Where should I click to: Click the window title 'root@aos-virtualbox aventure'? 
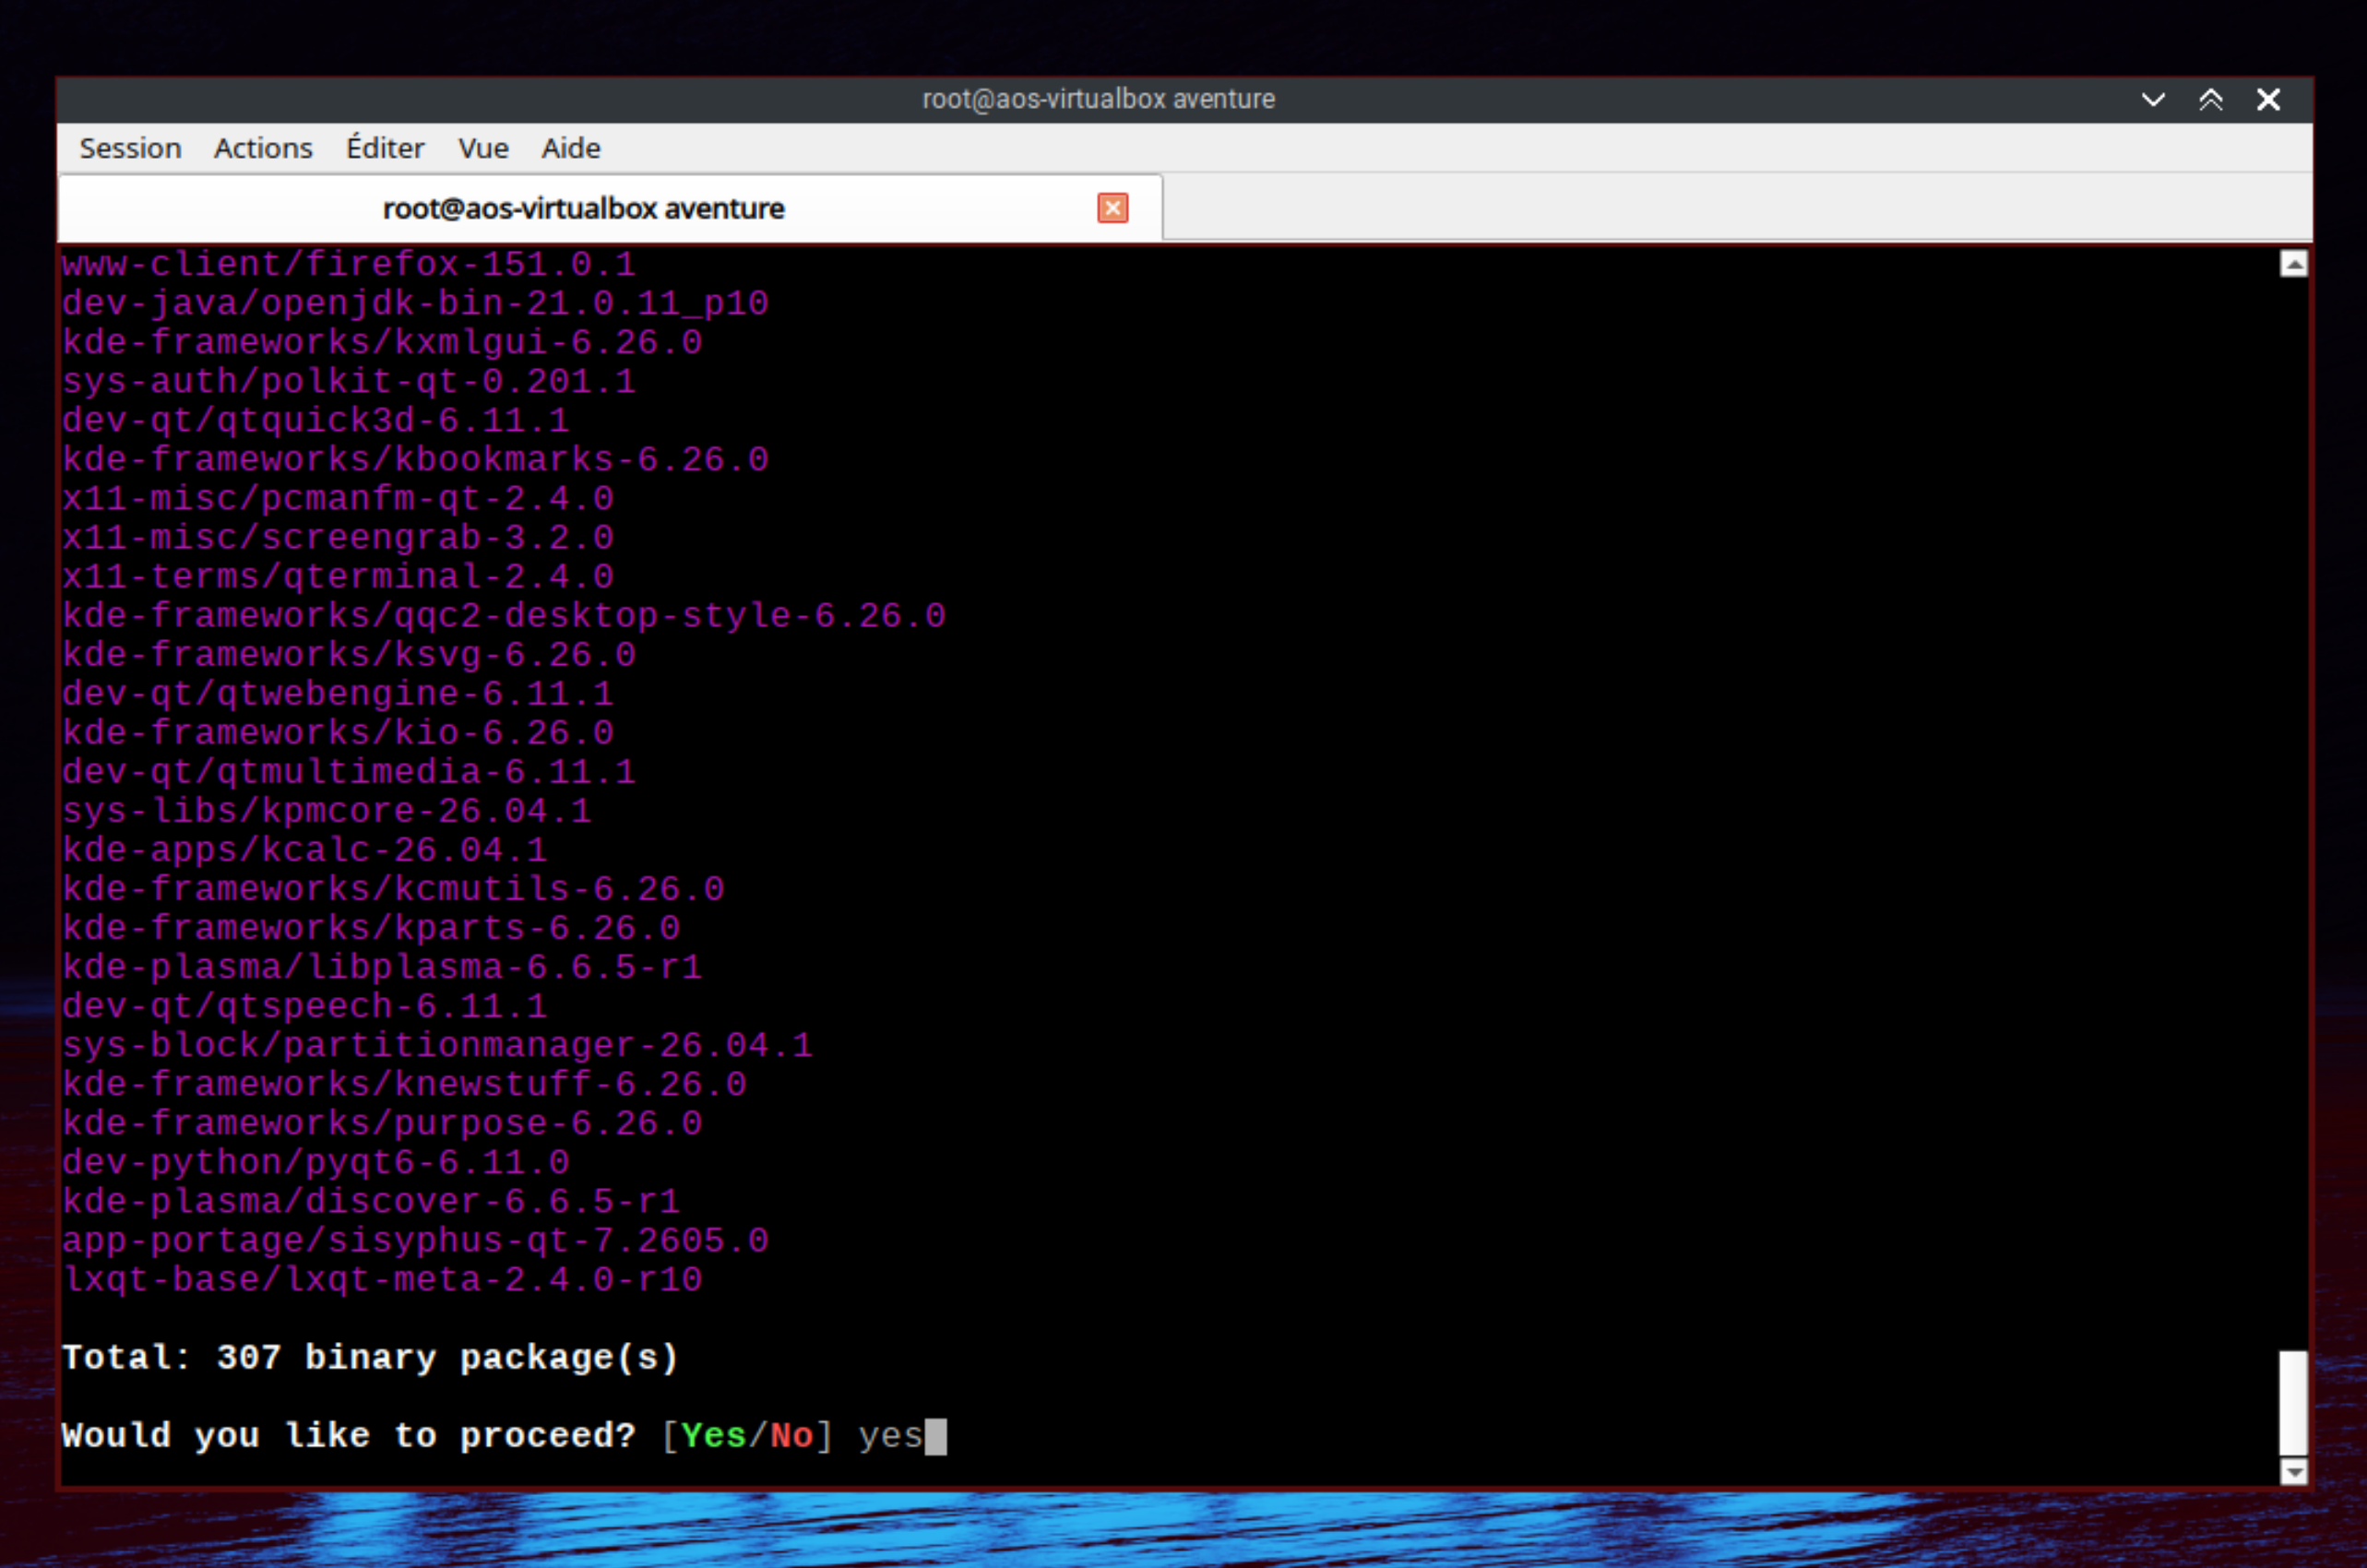[x=1098, y=99]
